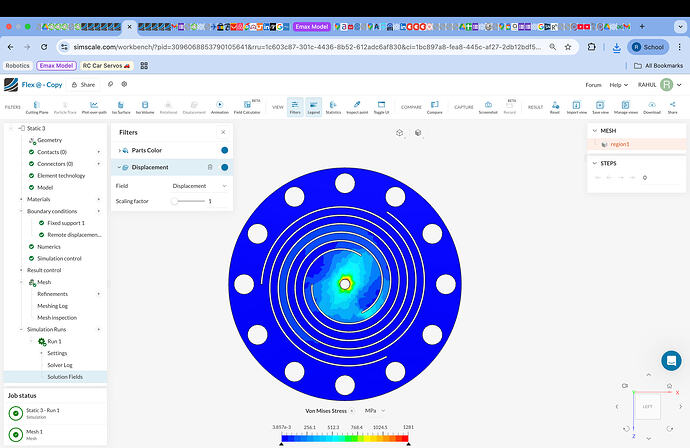Expand the Parts Color filter section
Image resolution: width=690 pixels, height=448 pixels.
(119, 150)
